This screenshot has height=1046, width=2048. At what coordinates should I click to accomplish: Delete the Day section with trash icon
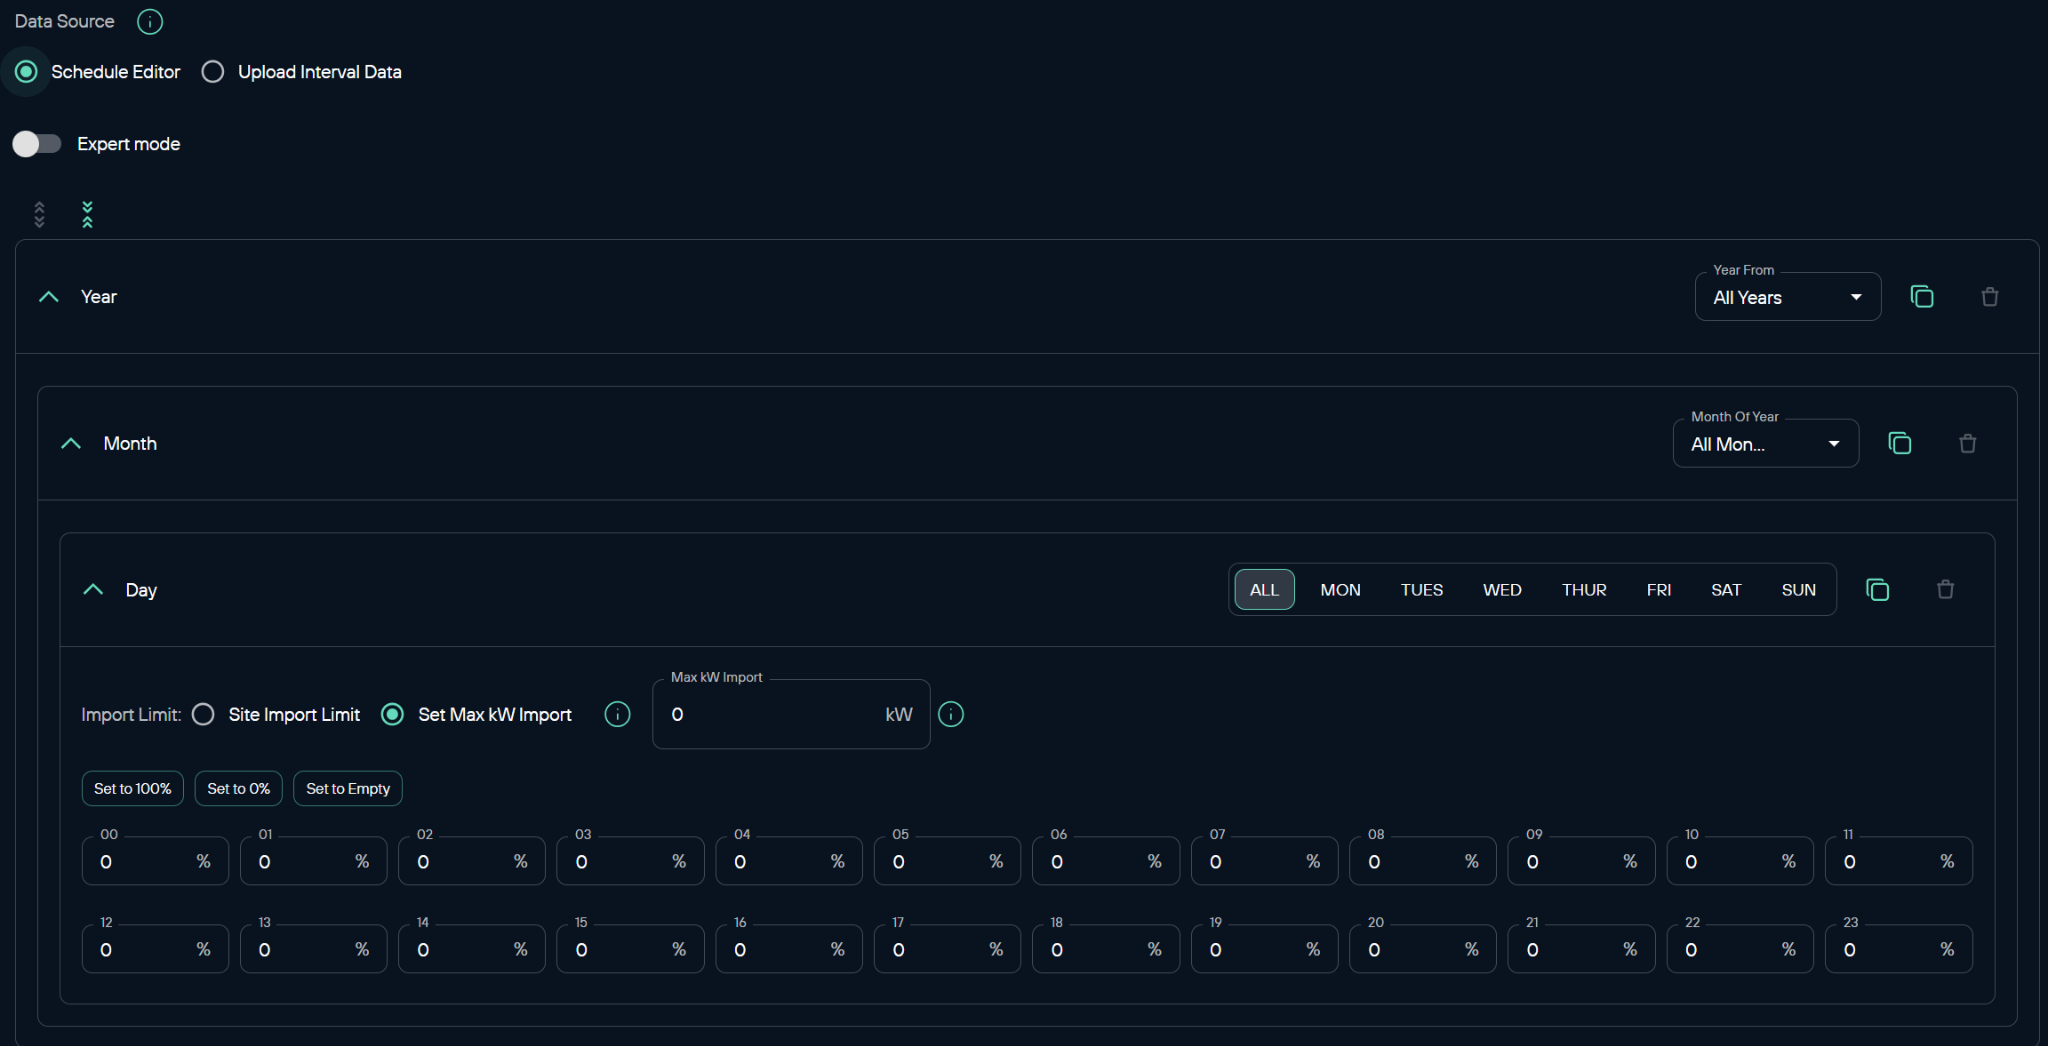pyautogui.click(x=1945, y=590)
